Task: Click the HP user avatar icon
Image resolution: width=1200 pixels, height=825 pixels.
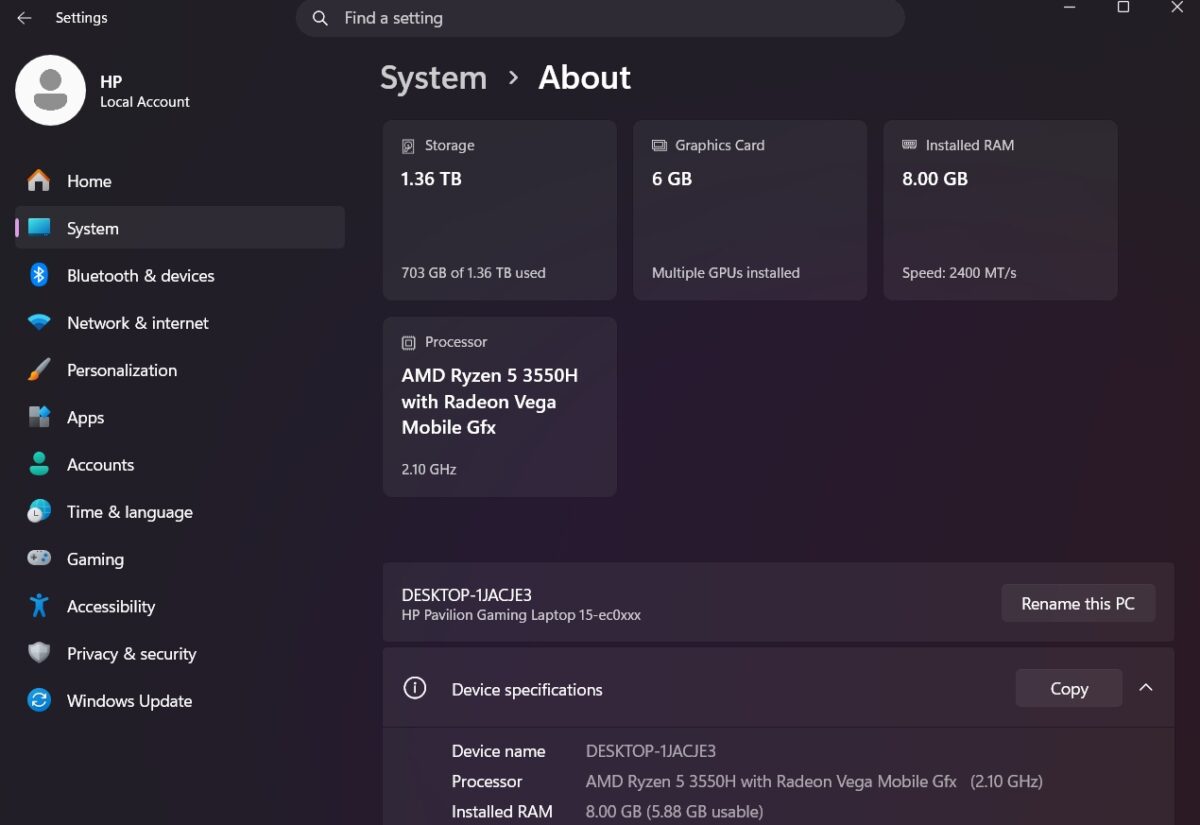Action: pyautogui.click(x=50, y=90)
